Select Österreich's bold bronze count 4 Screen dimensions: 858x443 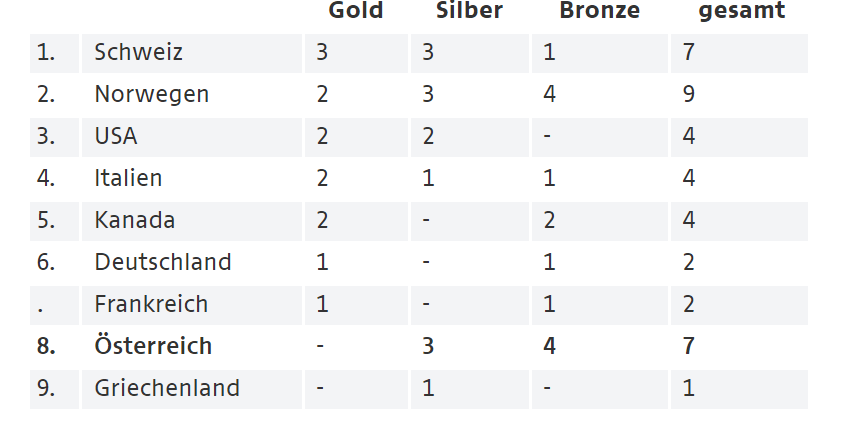click(x=549, y=347)
